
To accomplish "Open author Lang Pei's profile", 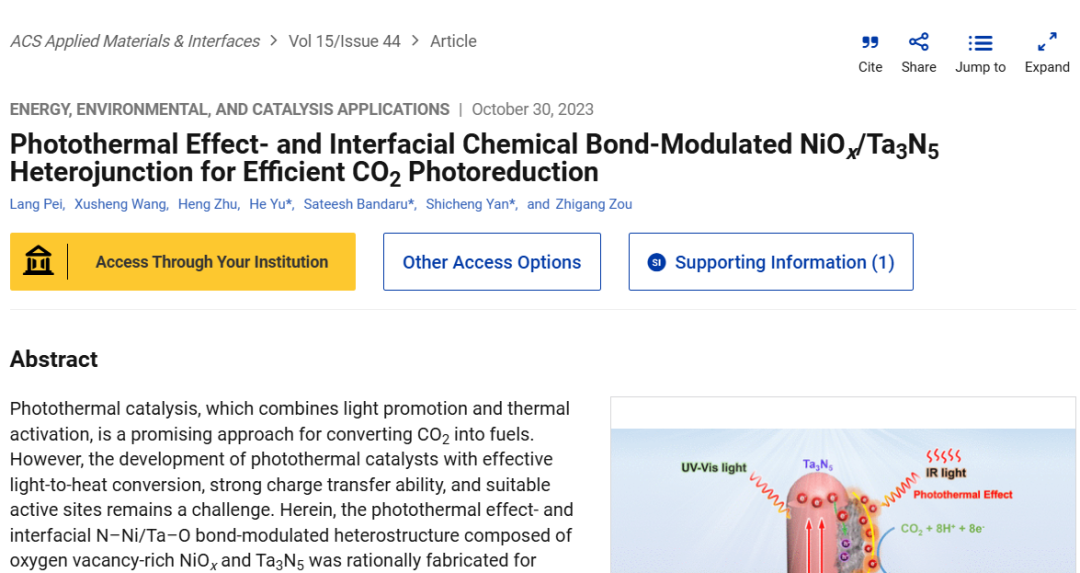I will pyautogui.click(x=36, y=204).
